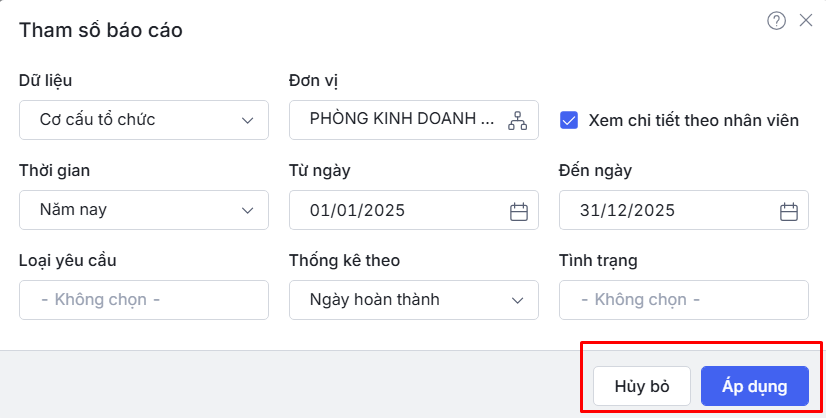
Task: Click the Ngày hoàn thành value text
Action: 374,300
